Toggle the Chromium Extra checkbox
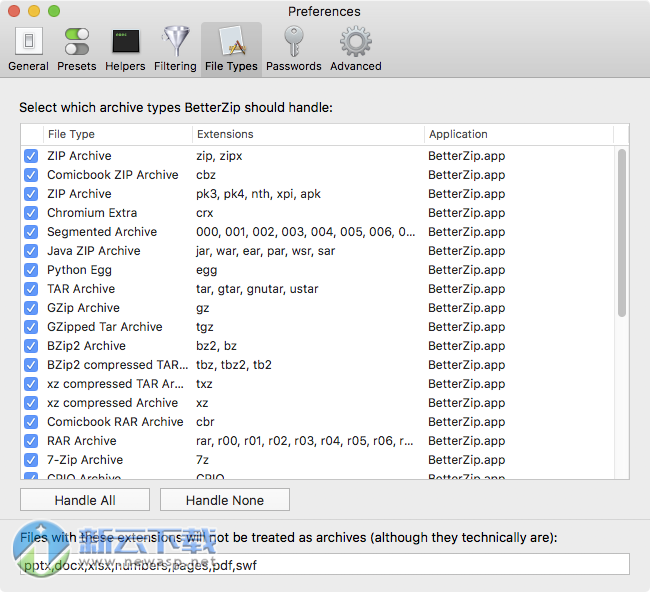Screen dimensions: 650x592 (x=31, y=213)
